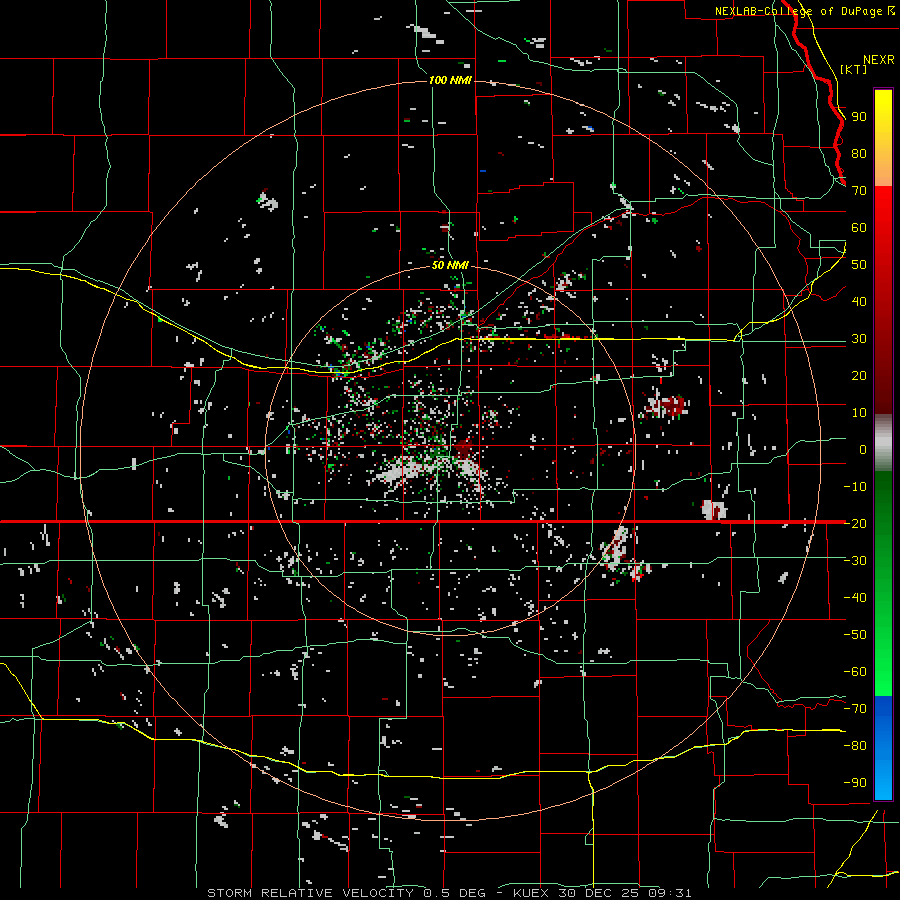The width and height of the screenshot is (900, 900).
Task: Click the KUEX radar site identifier
Action: coord(531,893)
